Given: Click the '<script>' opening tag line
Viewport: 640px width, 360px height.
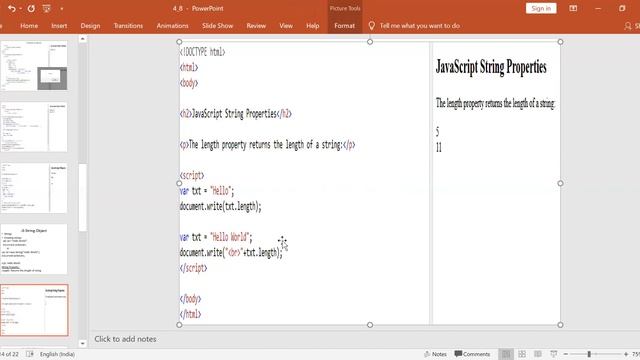Looking at the screenshot, I should (192, 176).
